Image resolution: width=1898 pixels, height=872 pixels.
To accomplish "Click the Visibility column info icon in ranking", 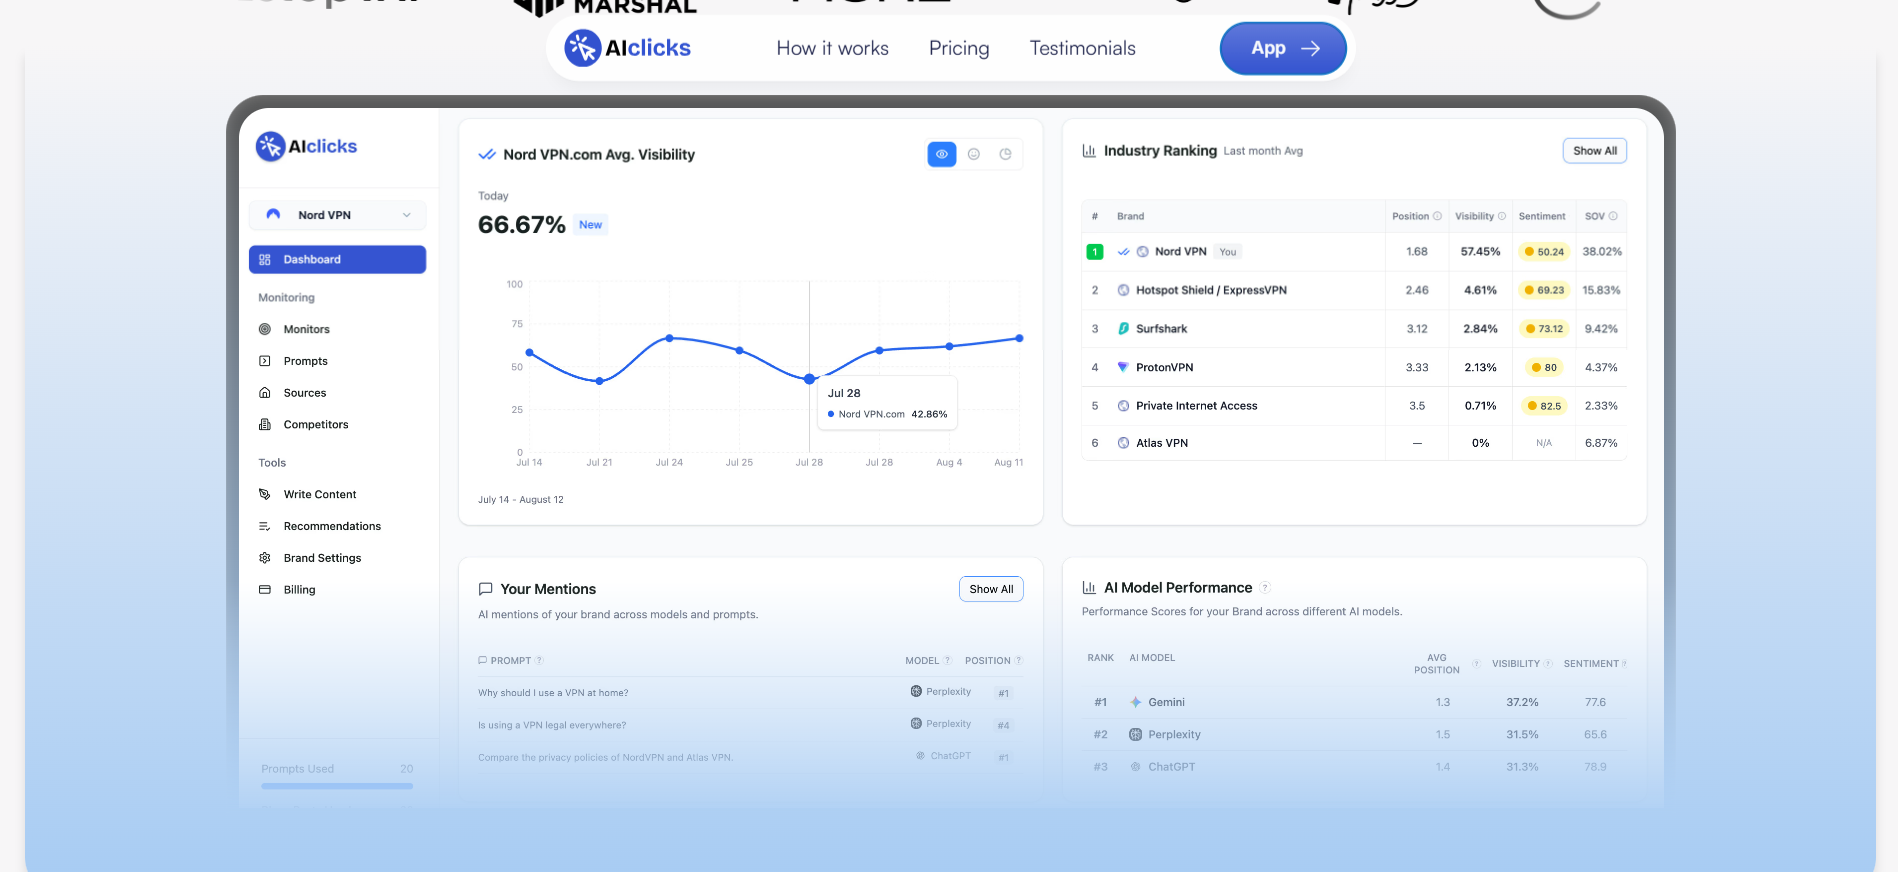I will coord(1501,216).
